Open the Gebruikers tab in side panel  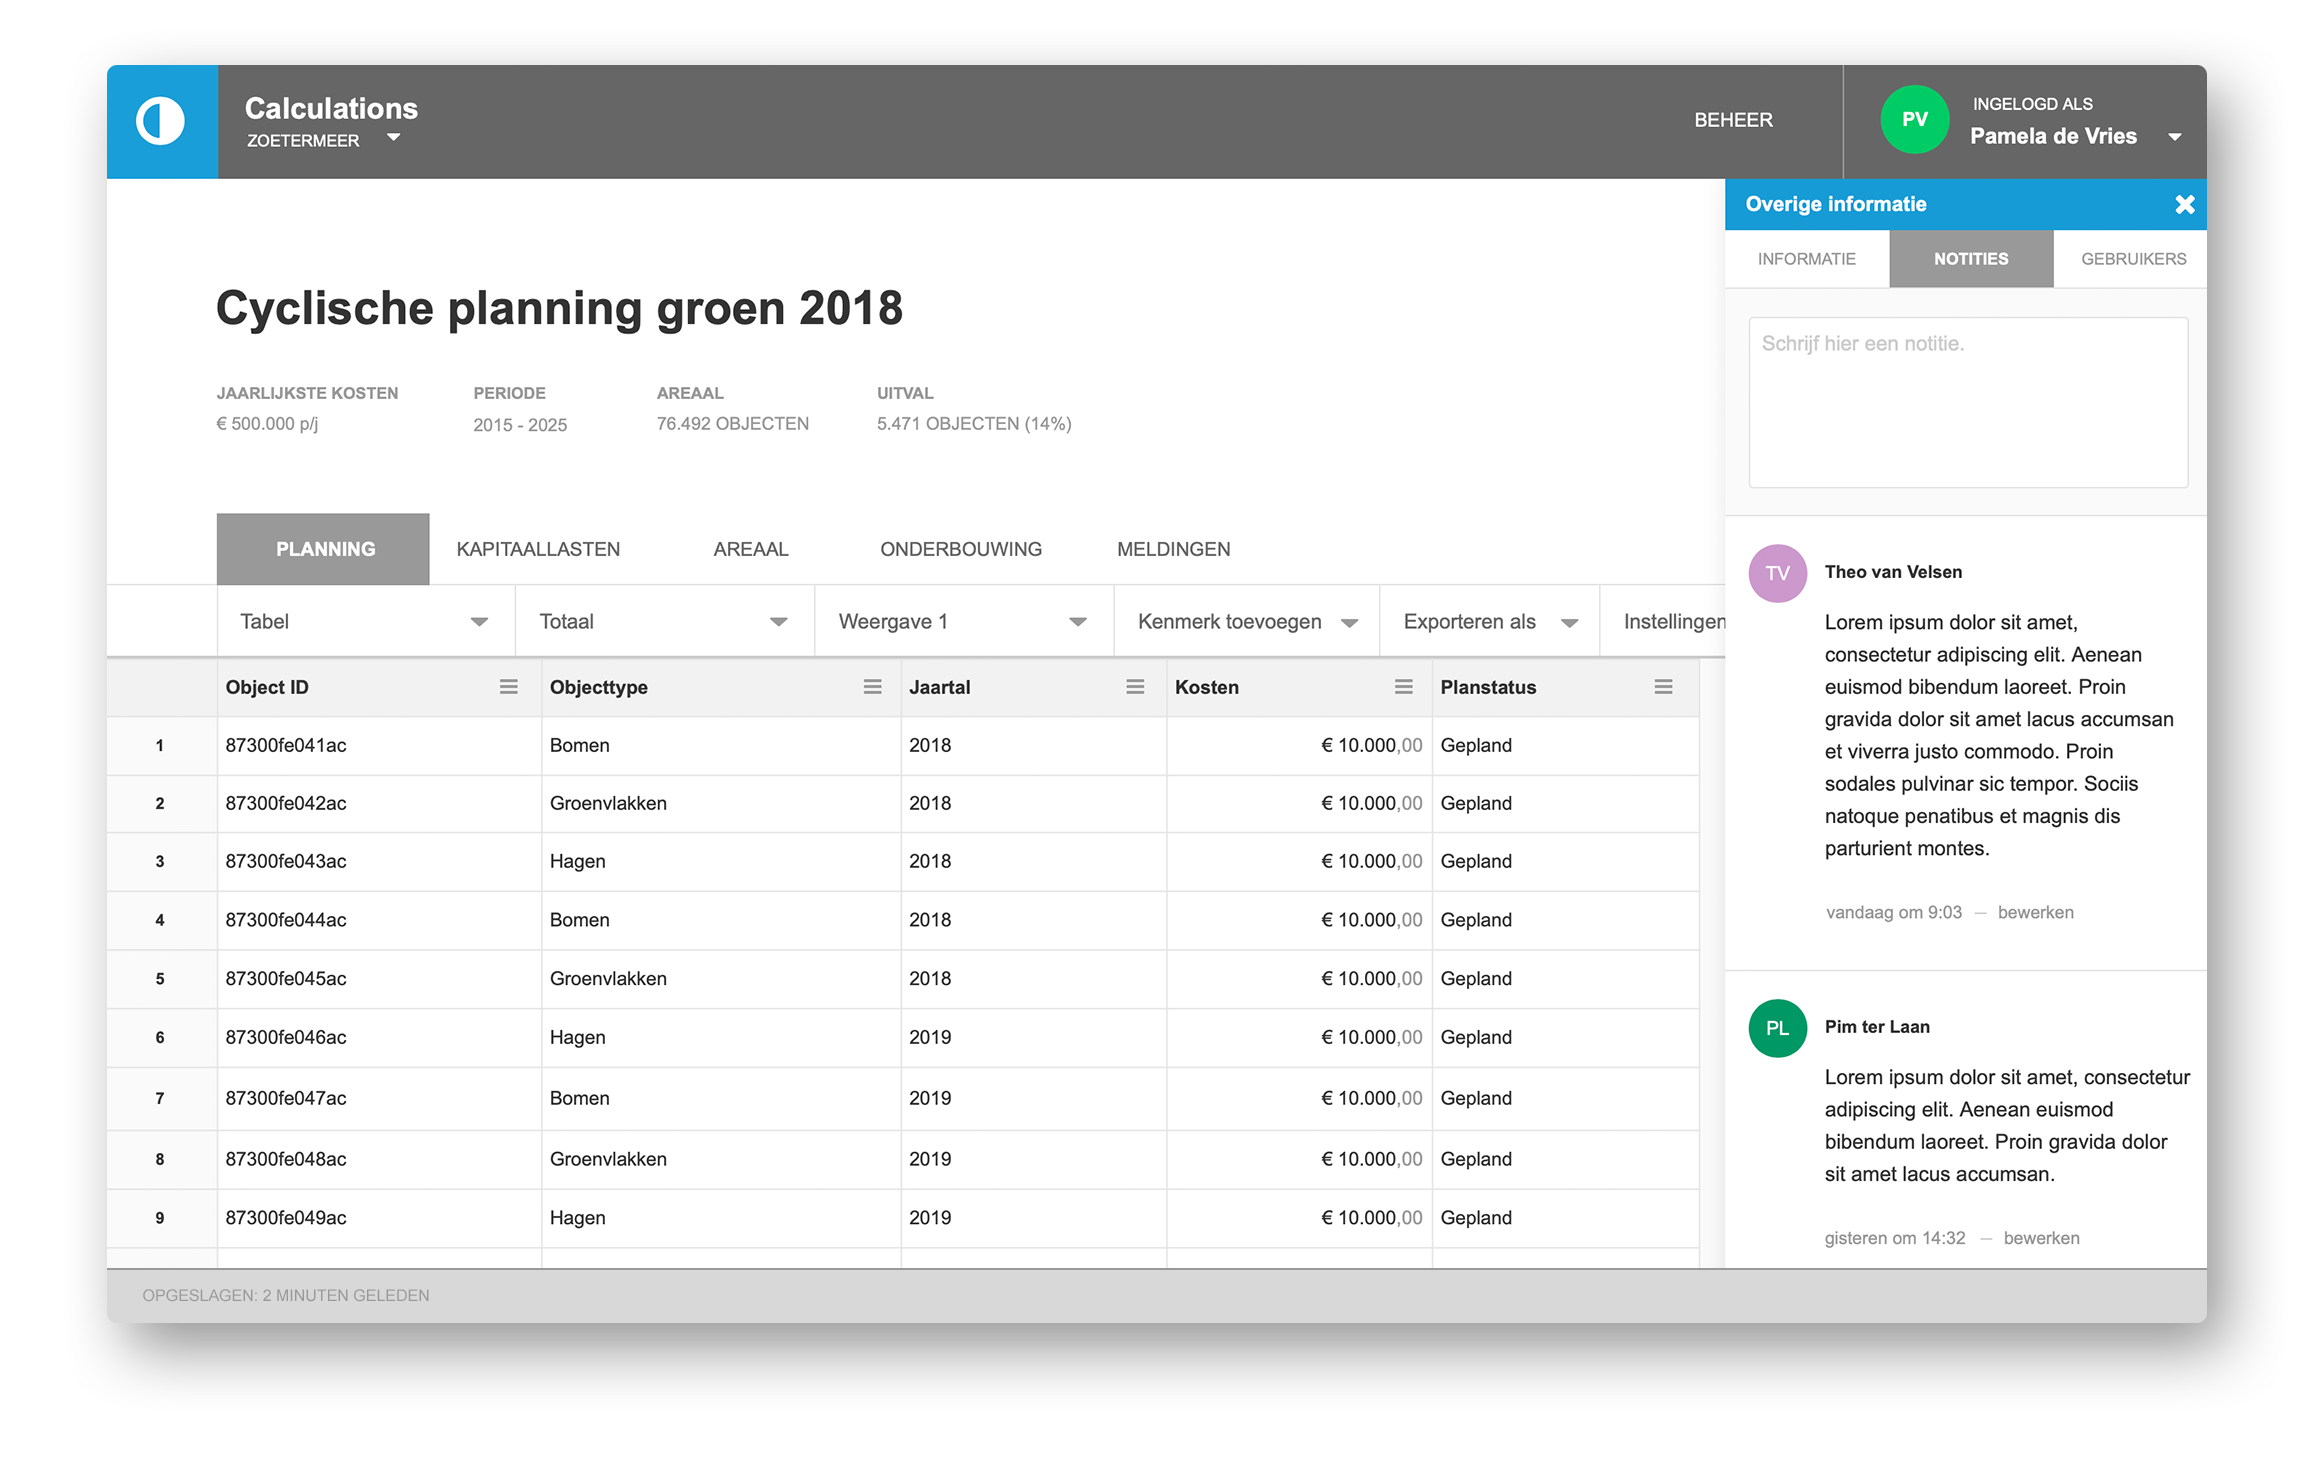tap(2133, 259)
